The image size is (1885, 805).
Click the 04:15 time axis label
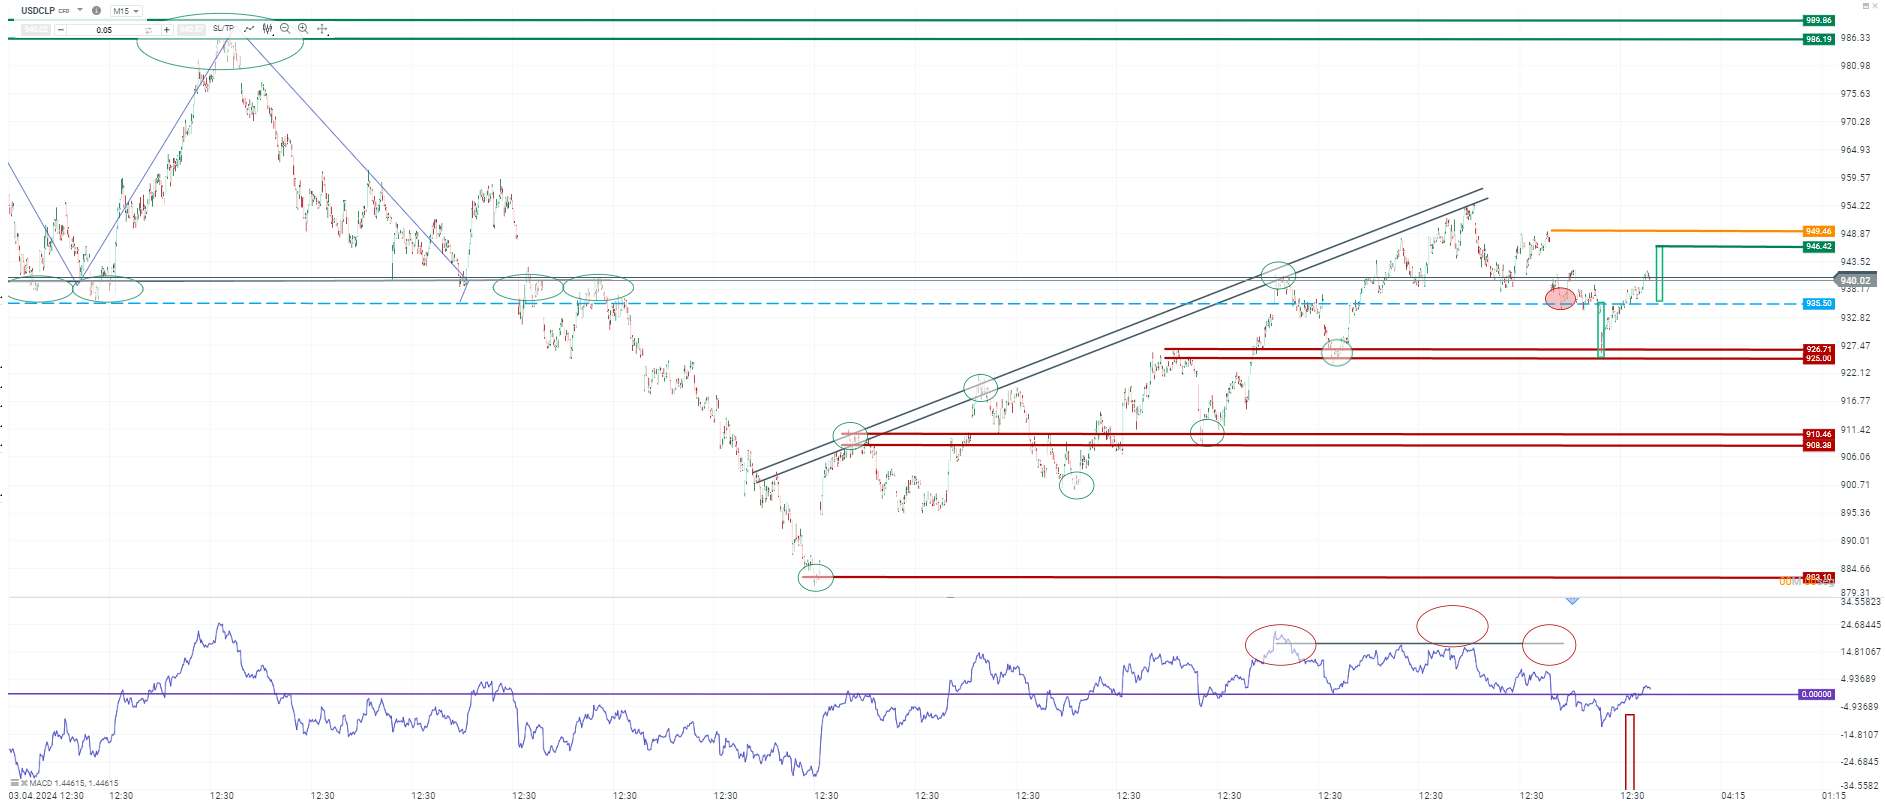coord(1733,796)
